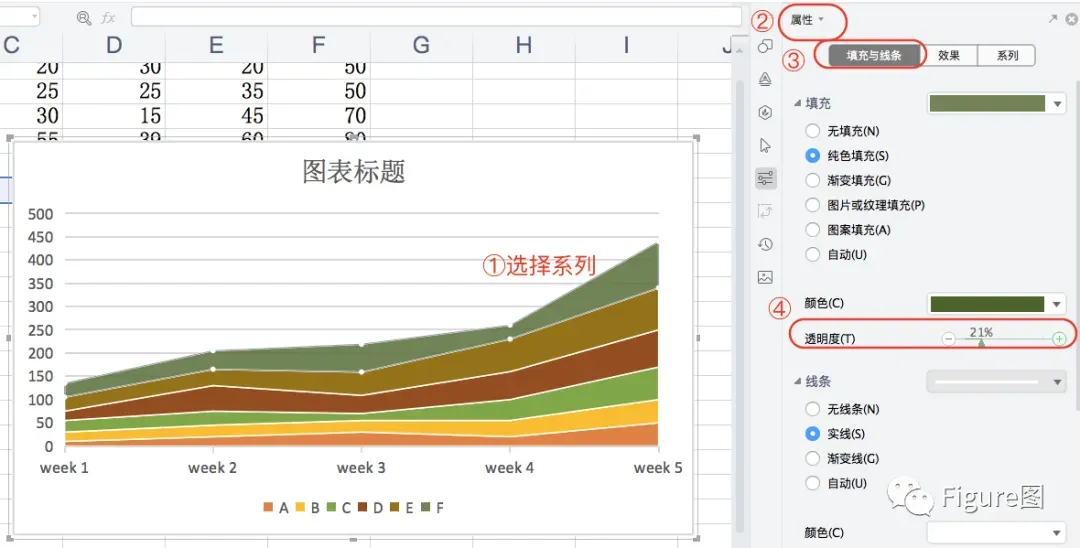Image resolution: width=1080 pixels, height=548 pixels.
Task: Switch to the 系列 series tab
Action: (x=1006, y=55)
